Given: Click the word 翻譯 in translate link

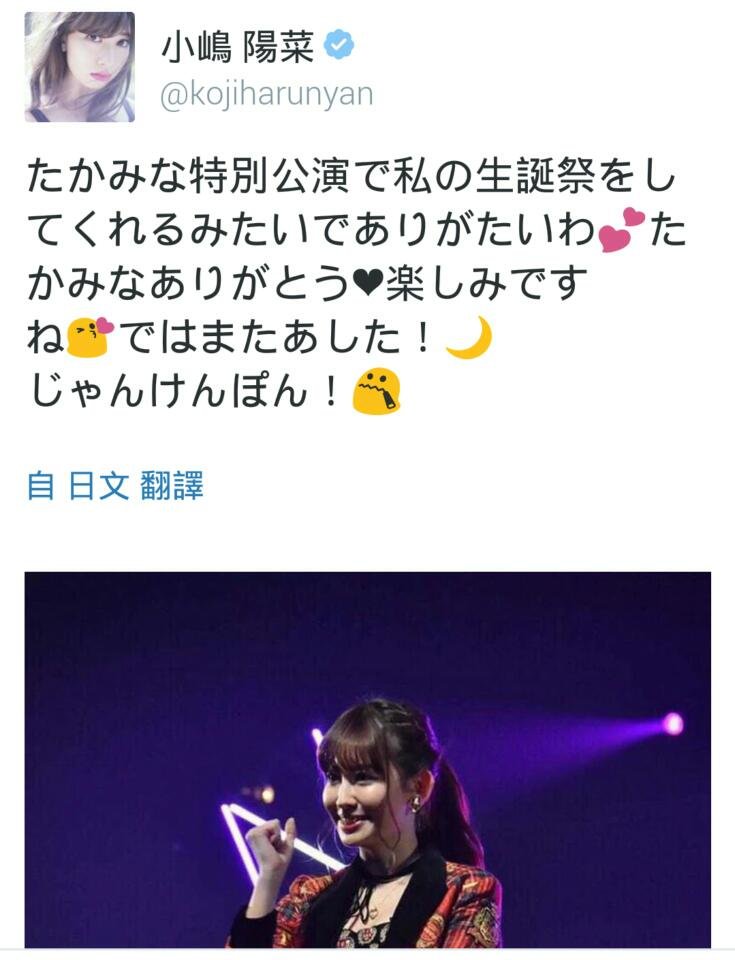Looking at the screenshot, I should click(172, 486).
